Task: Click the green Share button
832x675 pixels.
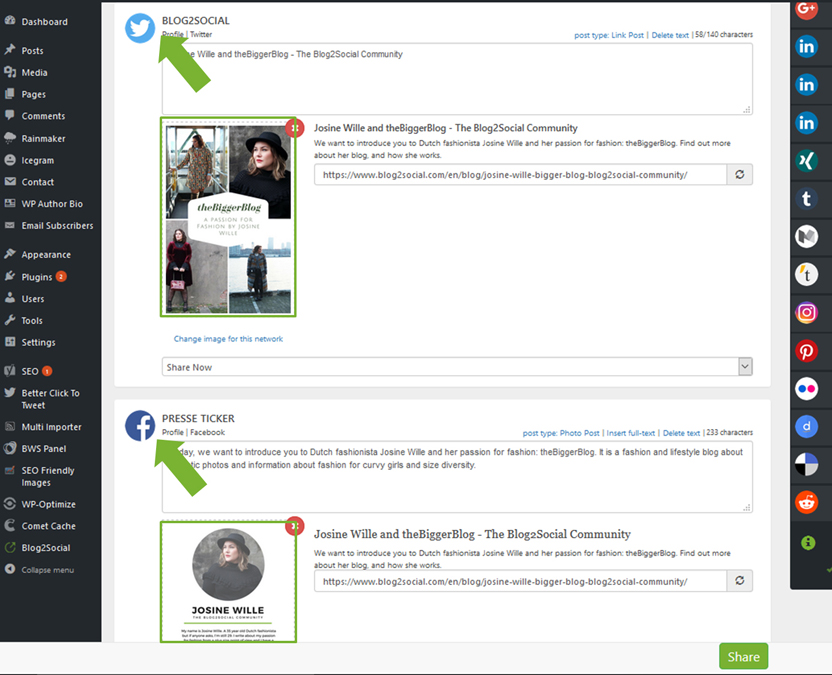Action: coord(743,656)
